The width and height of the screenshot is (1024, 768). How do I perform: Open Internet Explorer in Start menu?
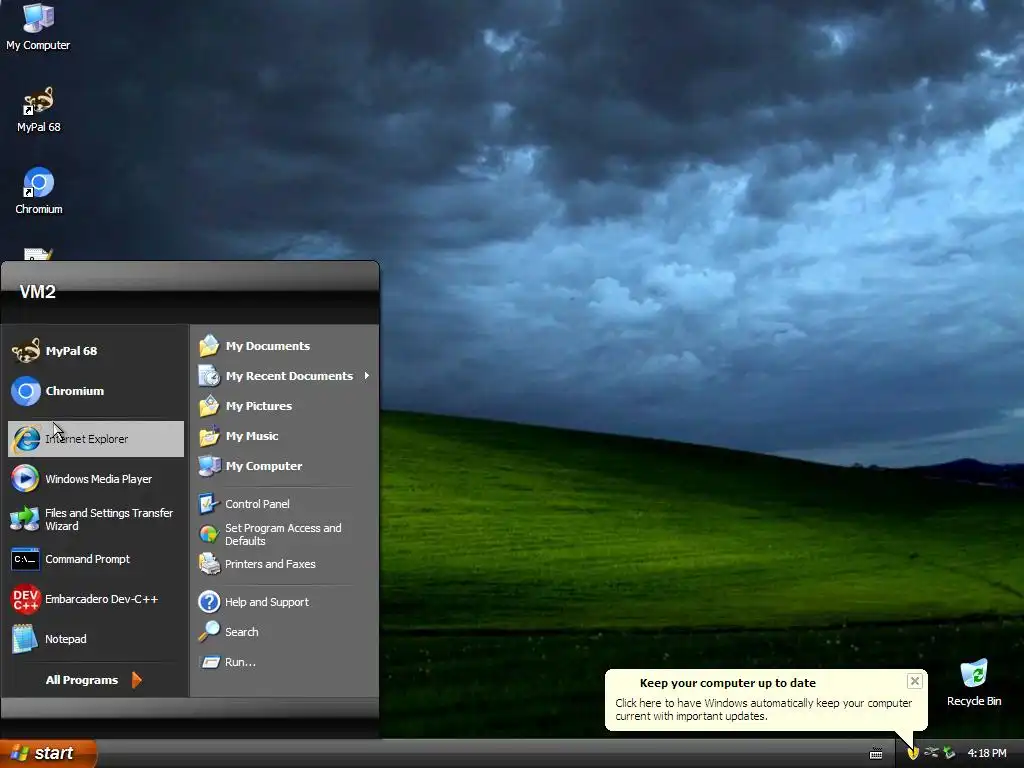click(x=95, y=439)
